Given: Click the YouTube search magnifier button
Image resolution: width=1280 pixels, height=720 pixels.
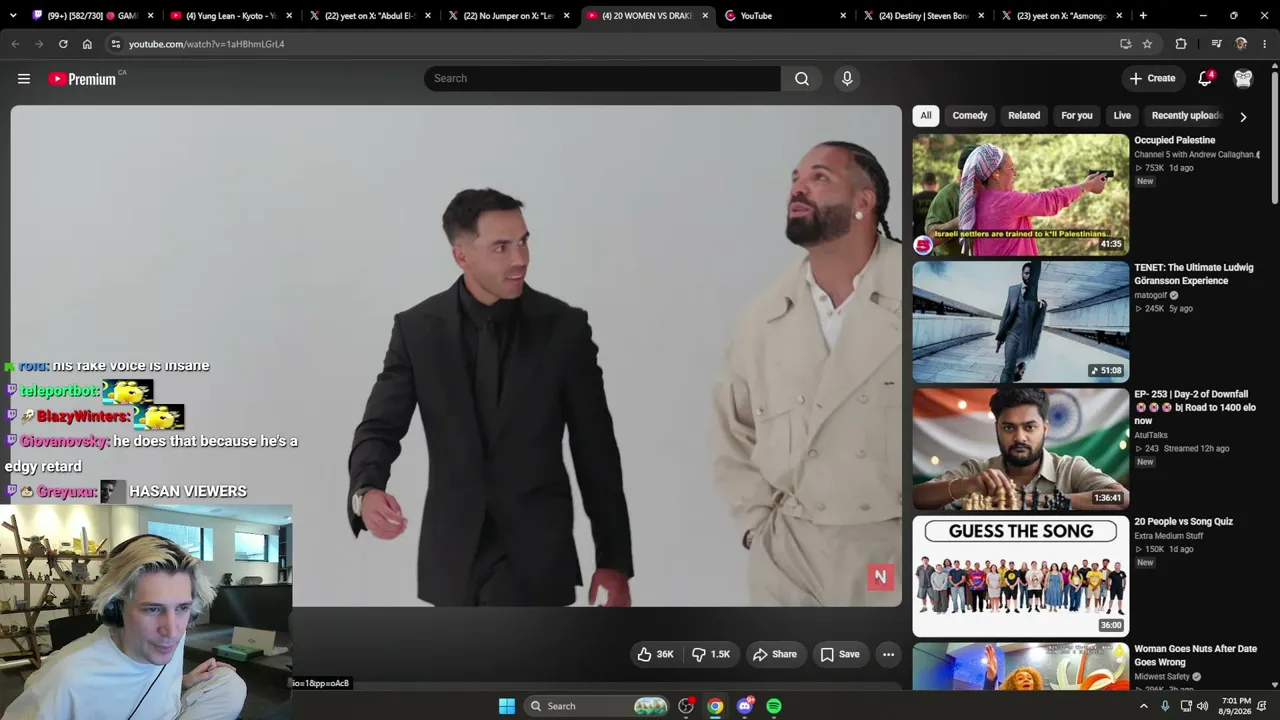Looking at the screenshot, I should (802, 79).
